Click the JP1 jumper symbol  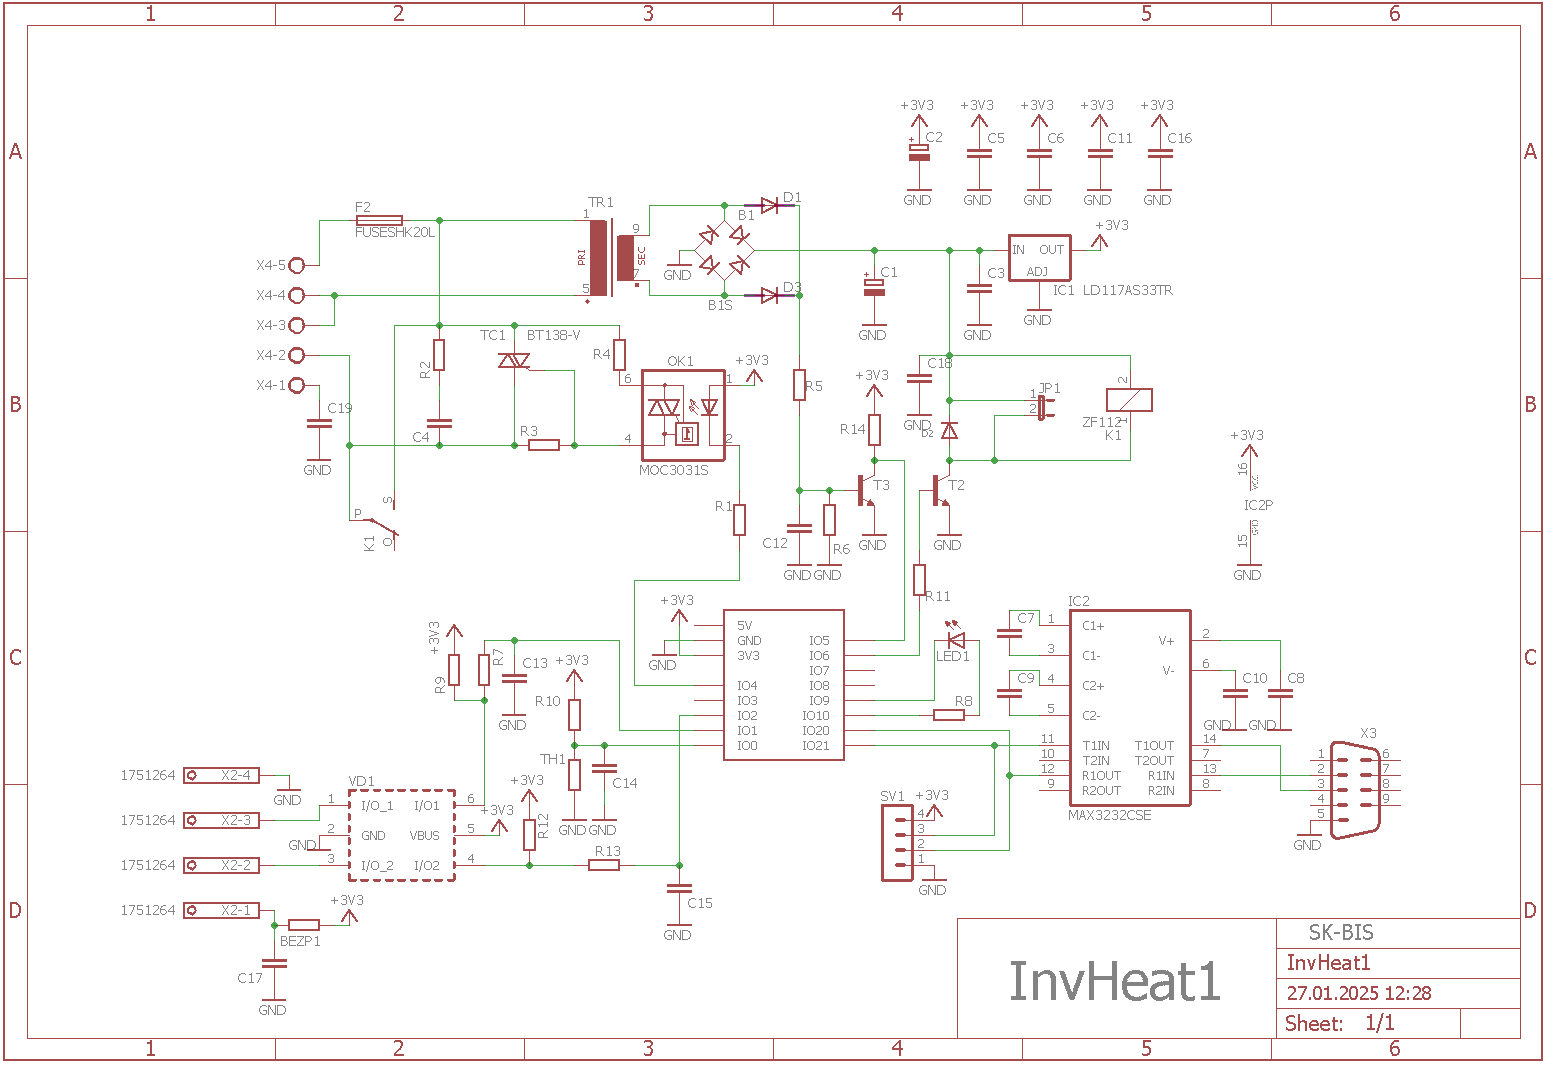pos(1043,406)
